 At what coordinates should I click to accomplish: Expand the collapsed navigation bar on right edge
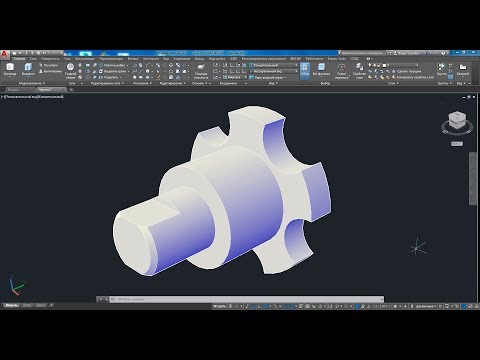point(473,178)
